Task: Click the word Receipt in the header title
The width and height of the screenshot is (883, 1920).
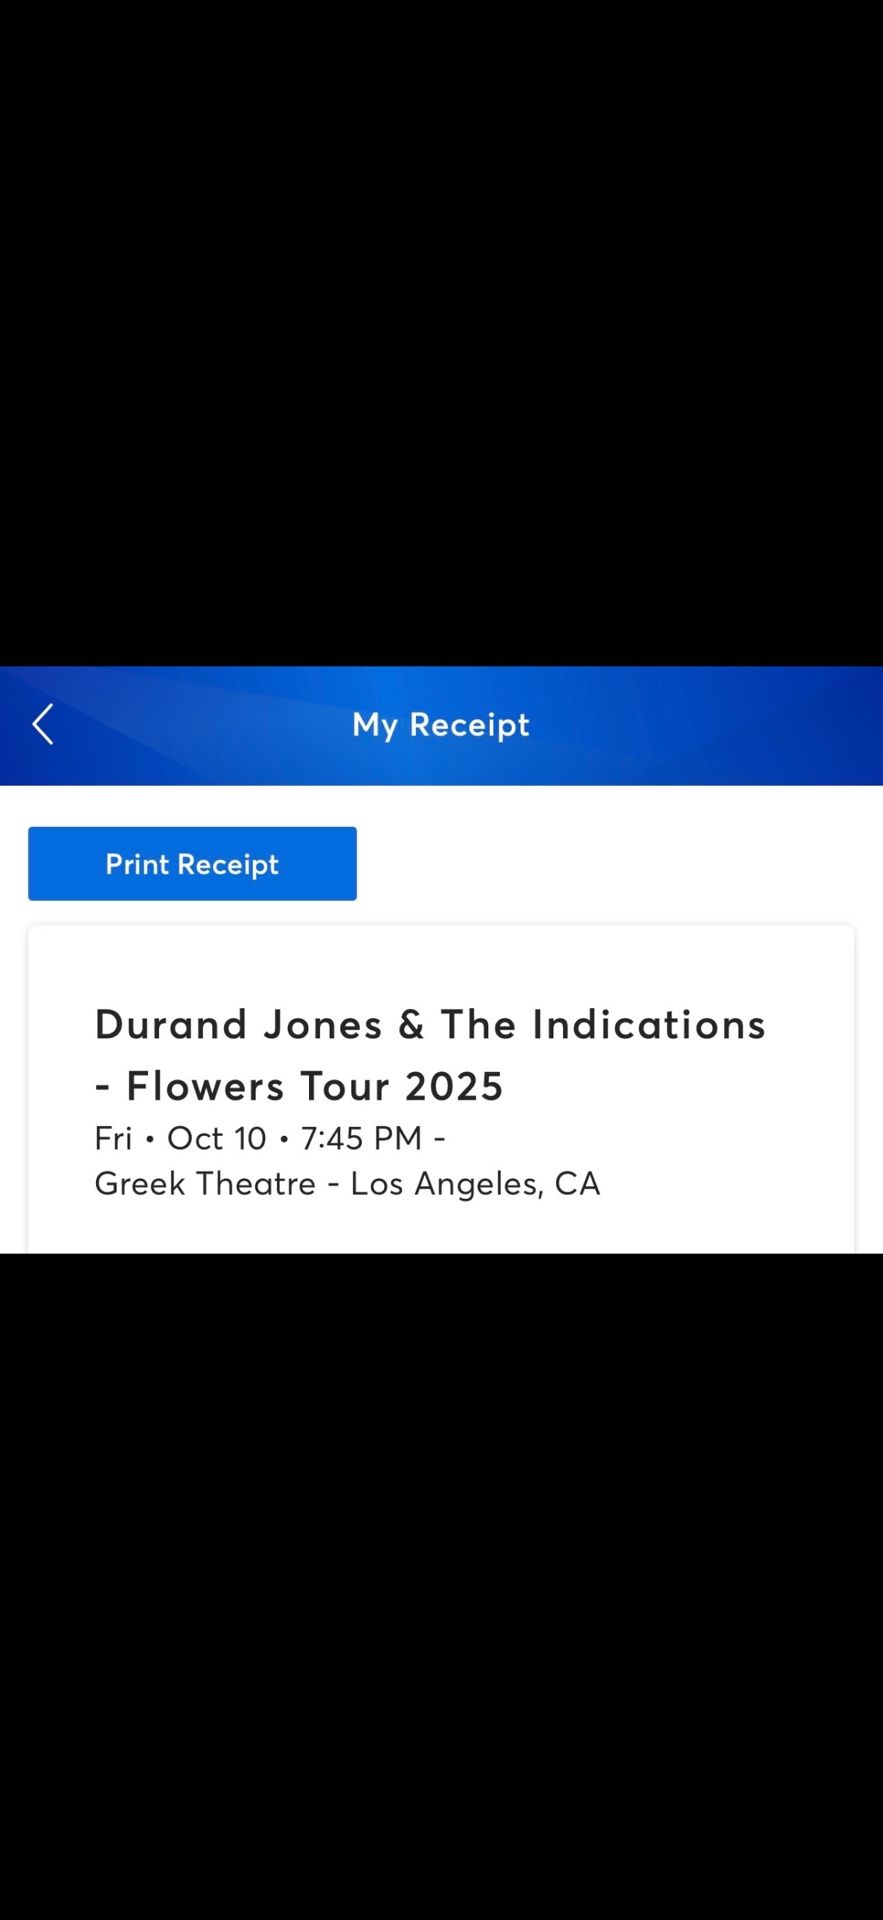Action: [469, 724]
